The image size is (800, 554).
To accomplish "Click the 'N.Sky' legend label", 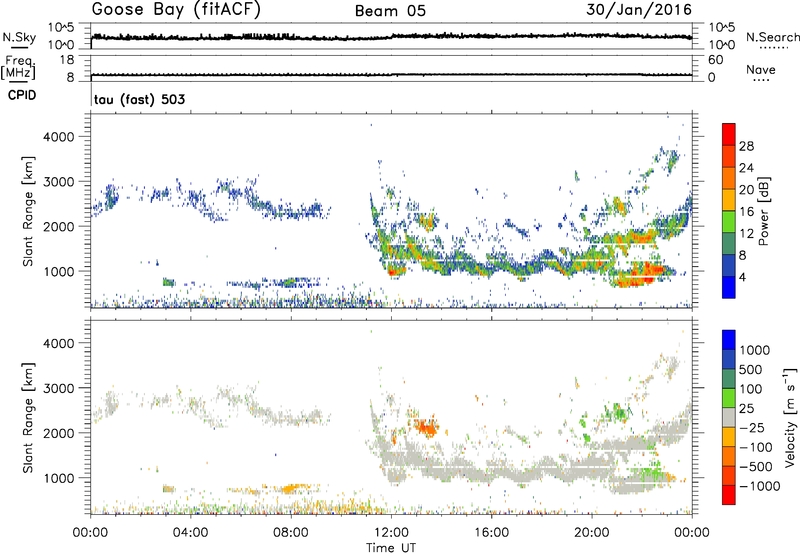I will (x=19, y=37).
